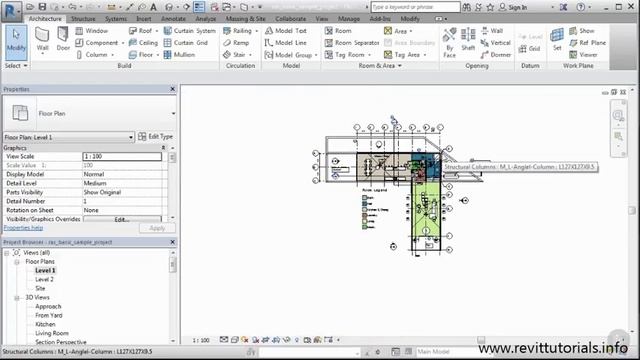Collapse the Views (all) tree node
Screen dimensions: 640x360
click(7, 253)
